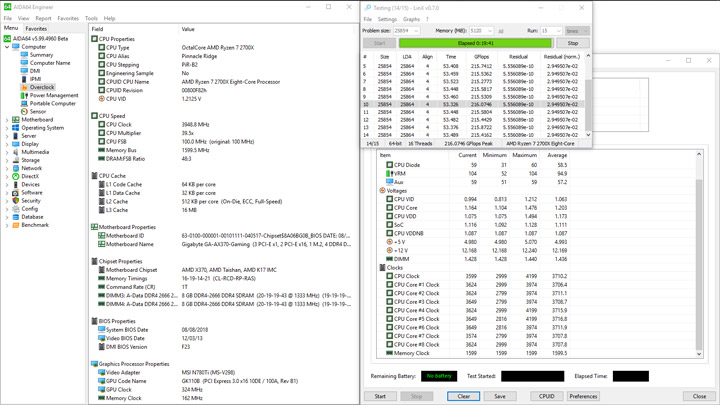720x405 pixels.
Task: Expand the Benchmark tree node
Action: coord(7,225)
